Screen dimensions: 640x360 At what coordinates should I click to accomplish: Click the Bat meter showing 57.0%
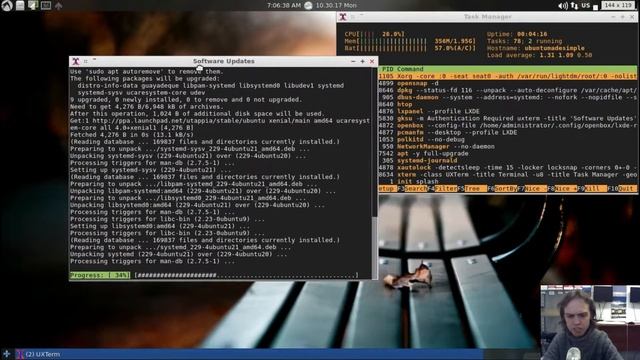click(410, 48)
